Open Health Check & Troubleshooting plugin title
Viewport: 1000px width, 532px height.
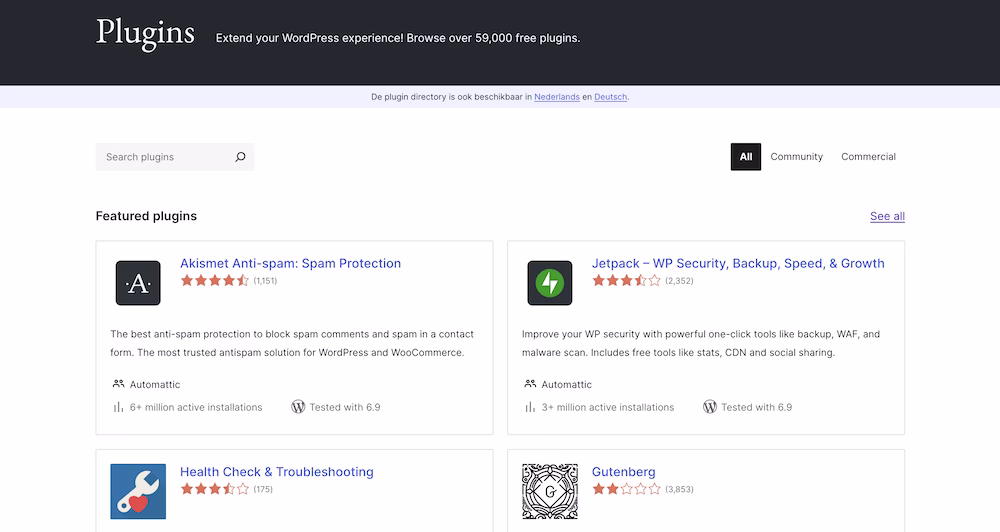tap(277, 472)
